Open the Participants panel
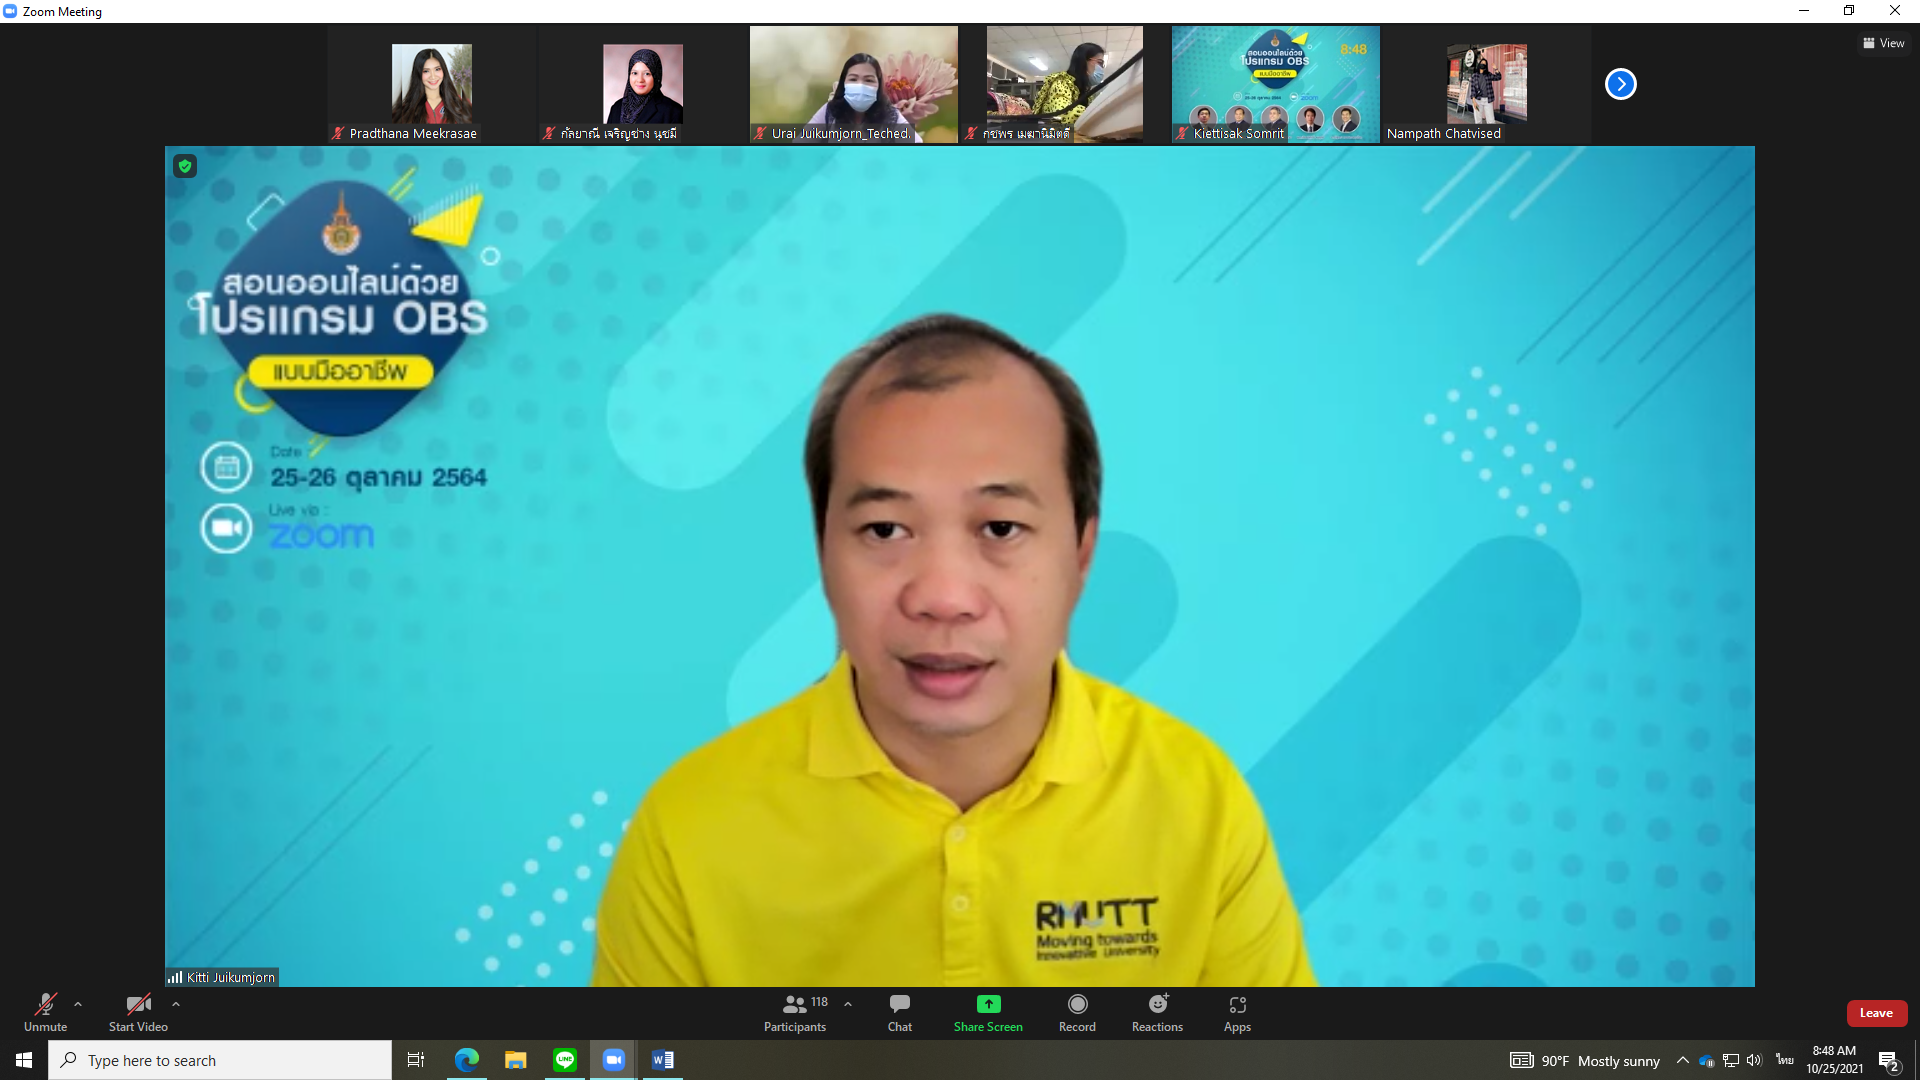The width and height of the screenshot is (1920, 1080). (x=795, y=1012)
